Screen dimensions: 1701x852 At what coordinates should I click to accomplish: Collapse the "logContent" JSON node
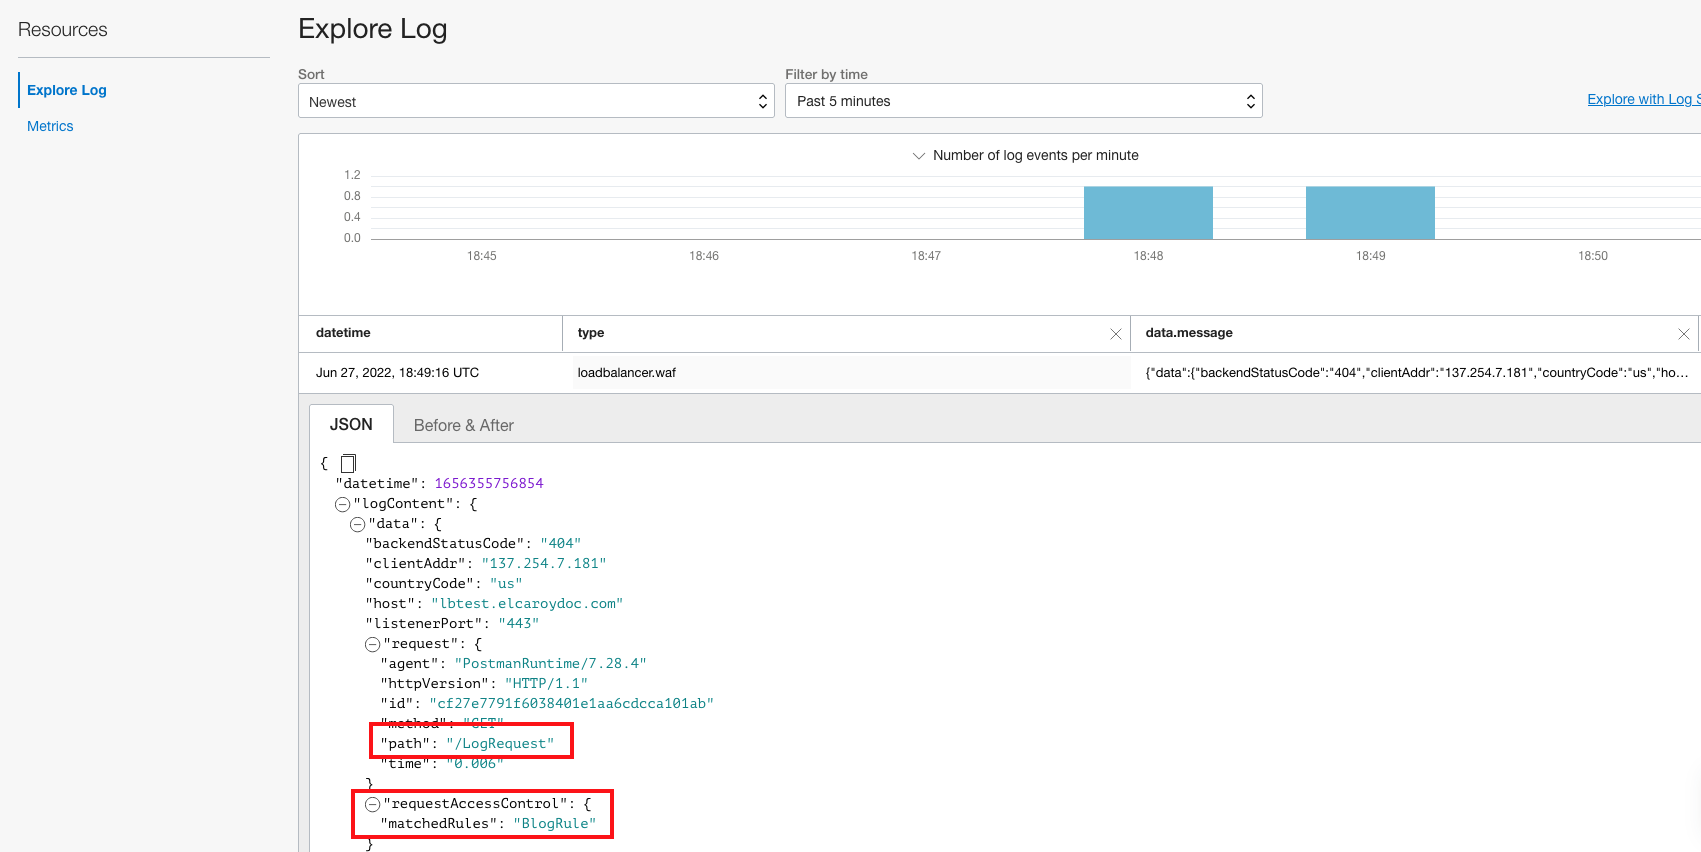tap(342, 504)
